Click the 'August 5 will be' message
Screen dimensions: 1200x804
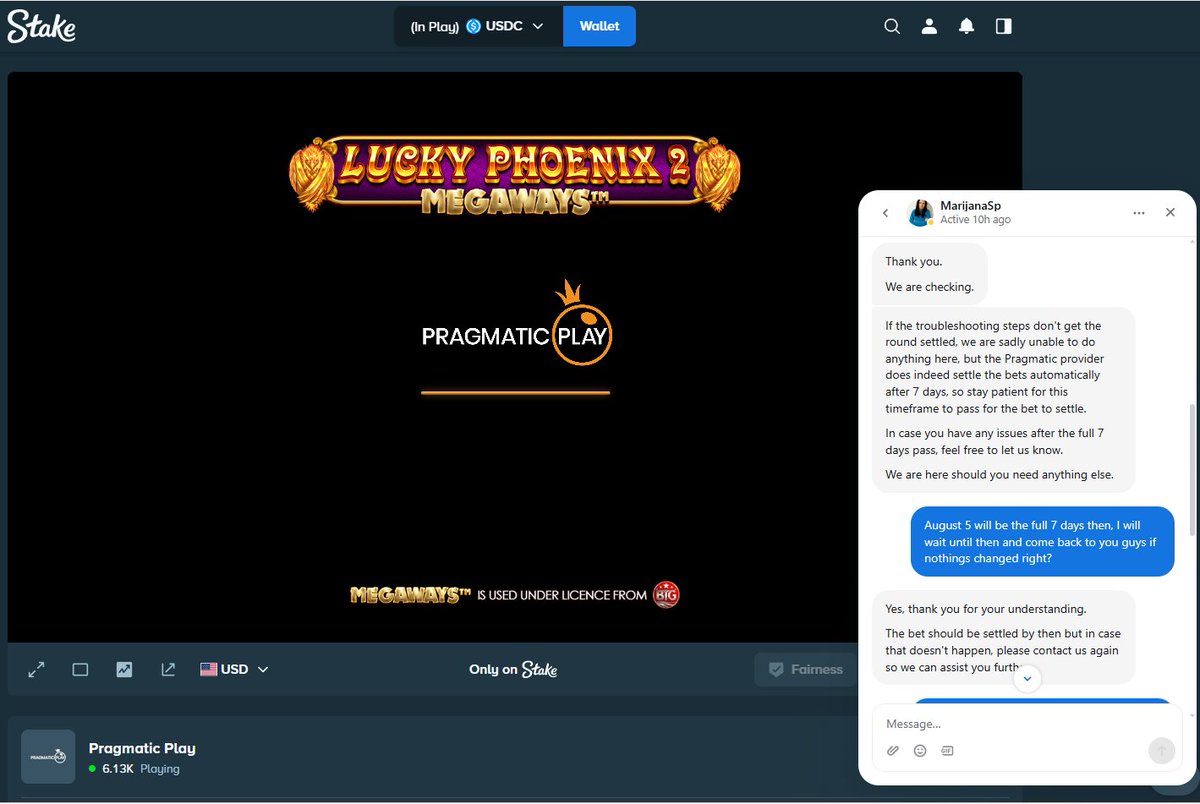click(x=1042, y=541)
